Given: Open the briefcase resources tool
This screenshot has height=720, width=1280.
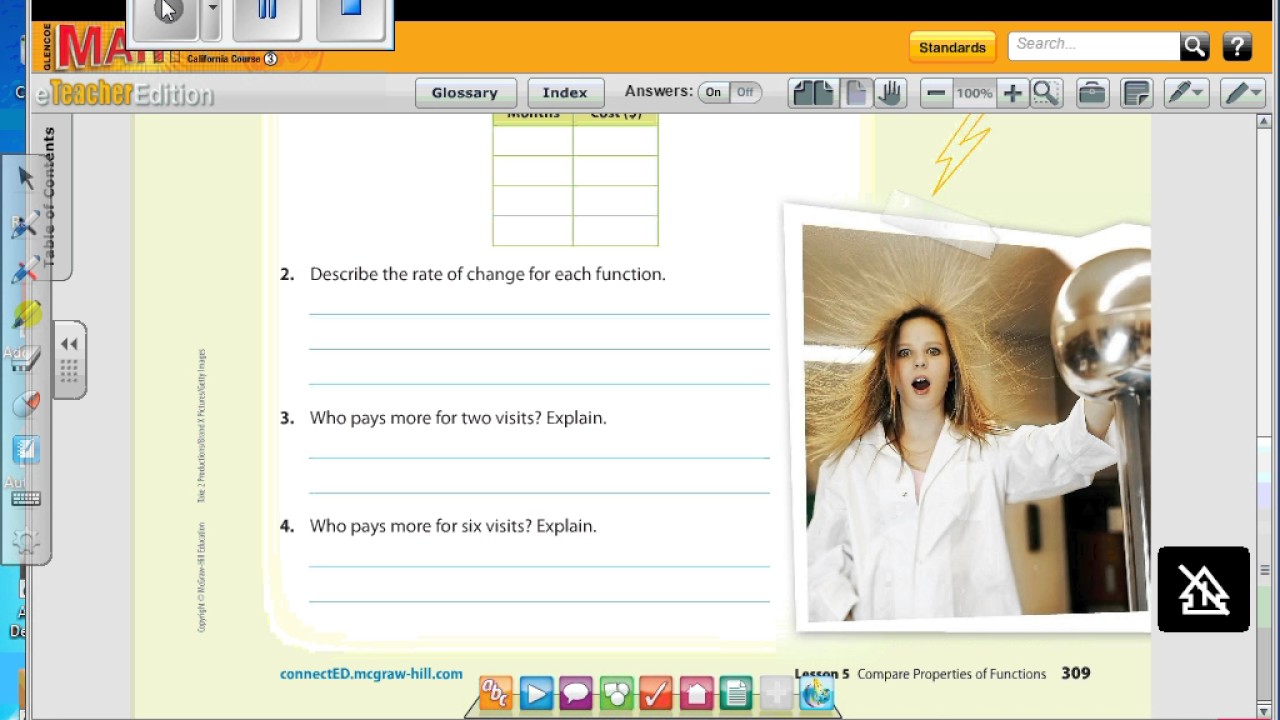Looking at the screenshot, I should click(1092, 93).
